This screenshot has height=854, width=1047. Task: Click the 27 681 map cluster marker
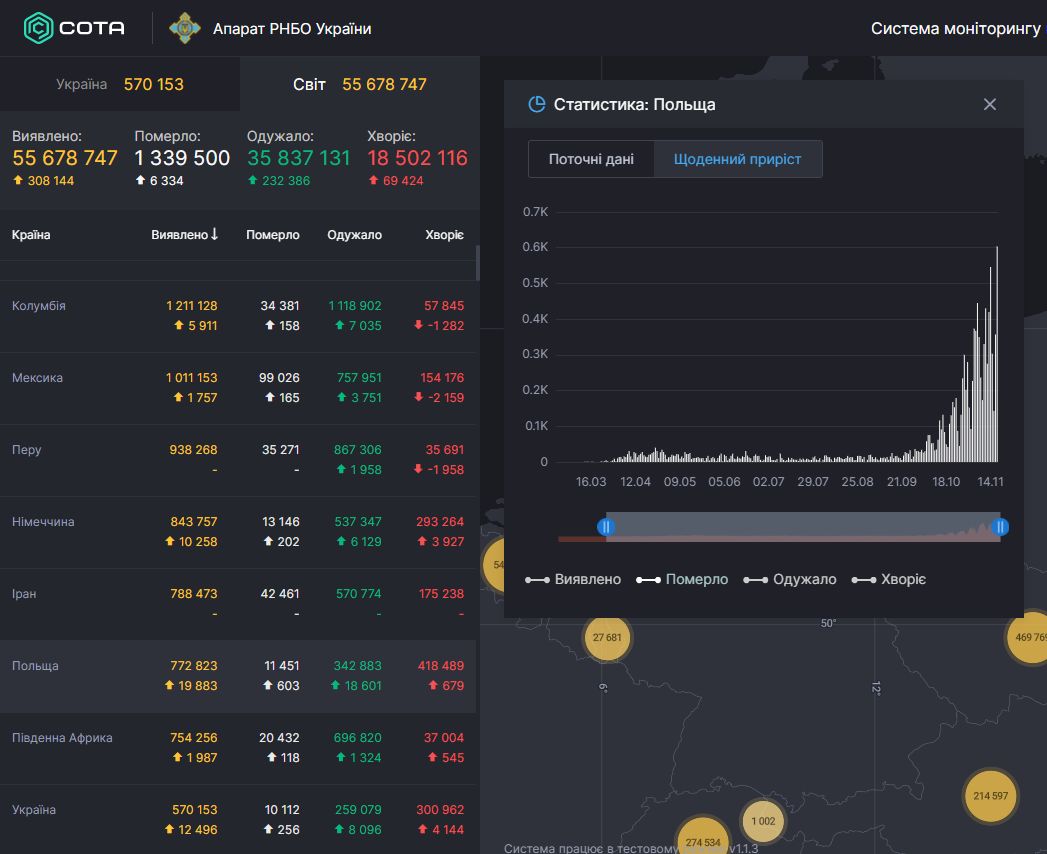point(607,637)
